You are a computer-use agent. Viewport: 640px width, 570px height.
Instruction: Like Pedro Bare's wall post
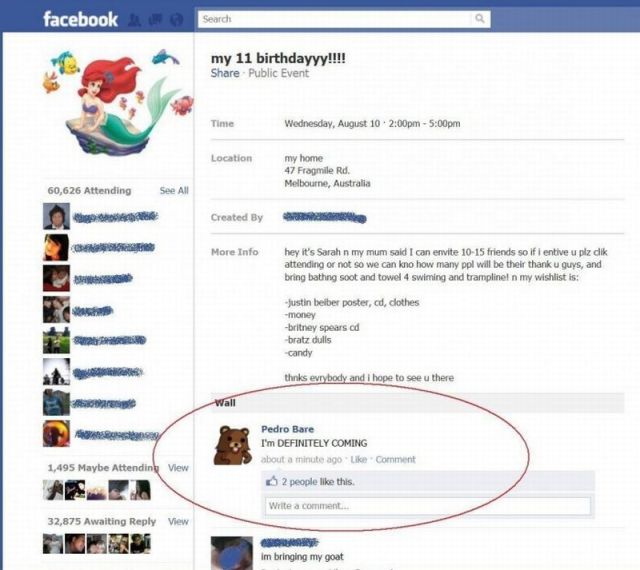coord(359,460)
